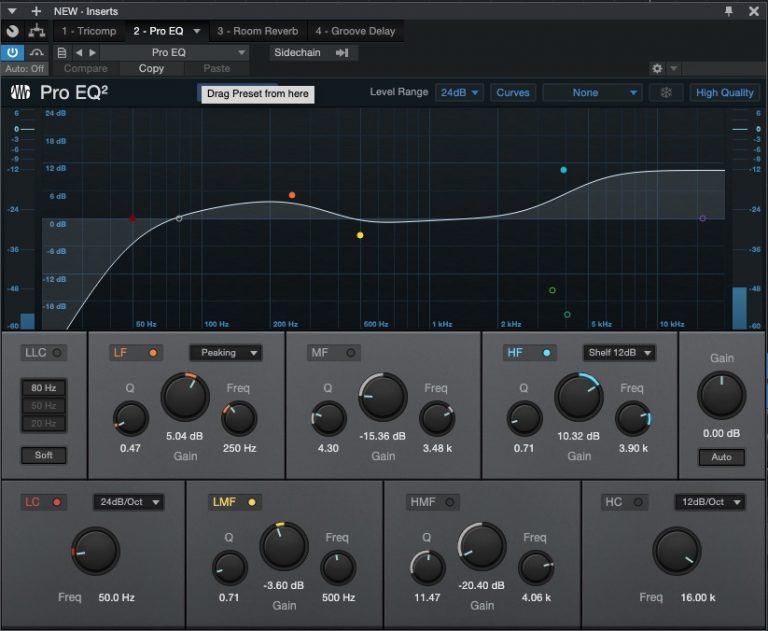Click the Auto: Off automation label
Viewport: 768px width, 631px height.
click(x=24, y=69)
